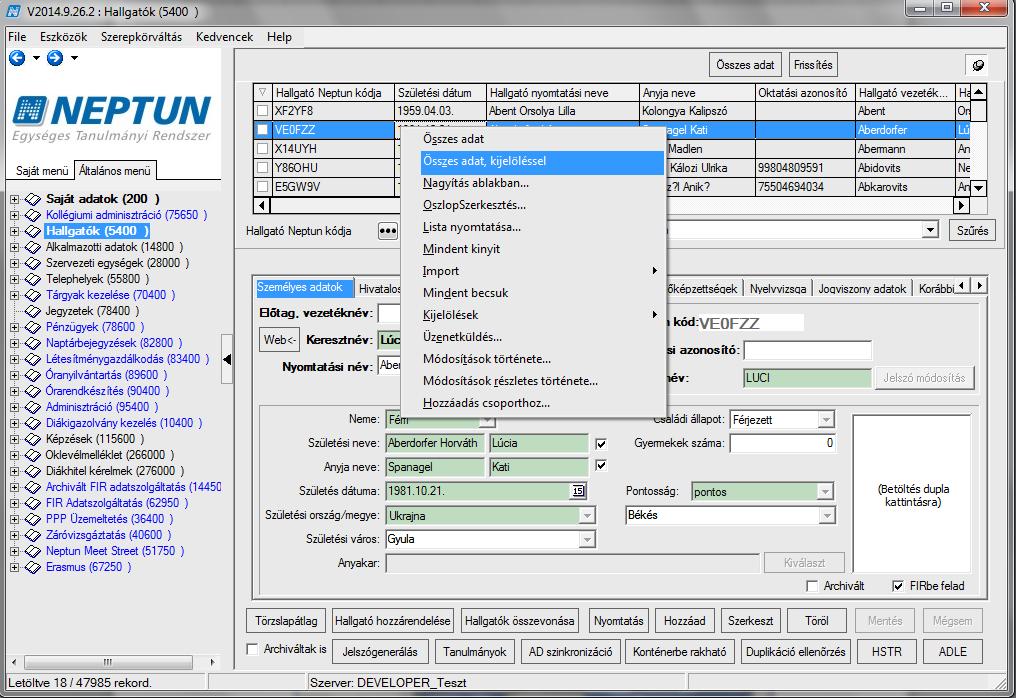Viewport: 1016px width, 698px height.
Task: Click grid vertical scrollbar down arrow
Action: click(978, 189)
